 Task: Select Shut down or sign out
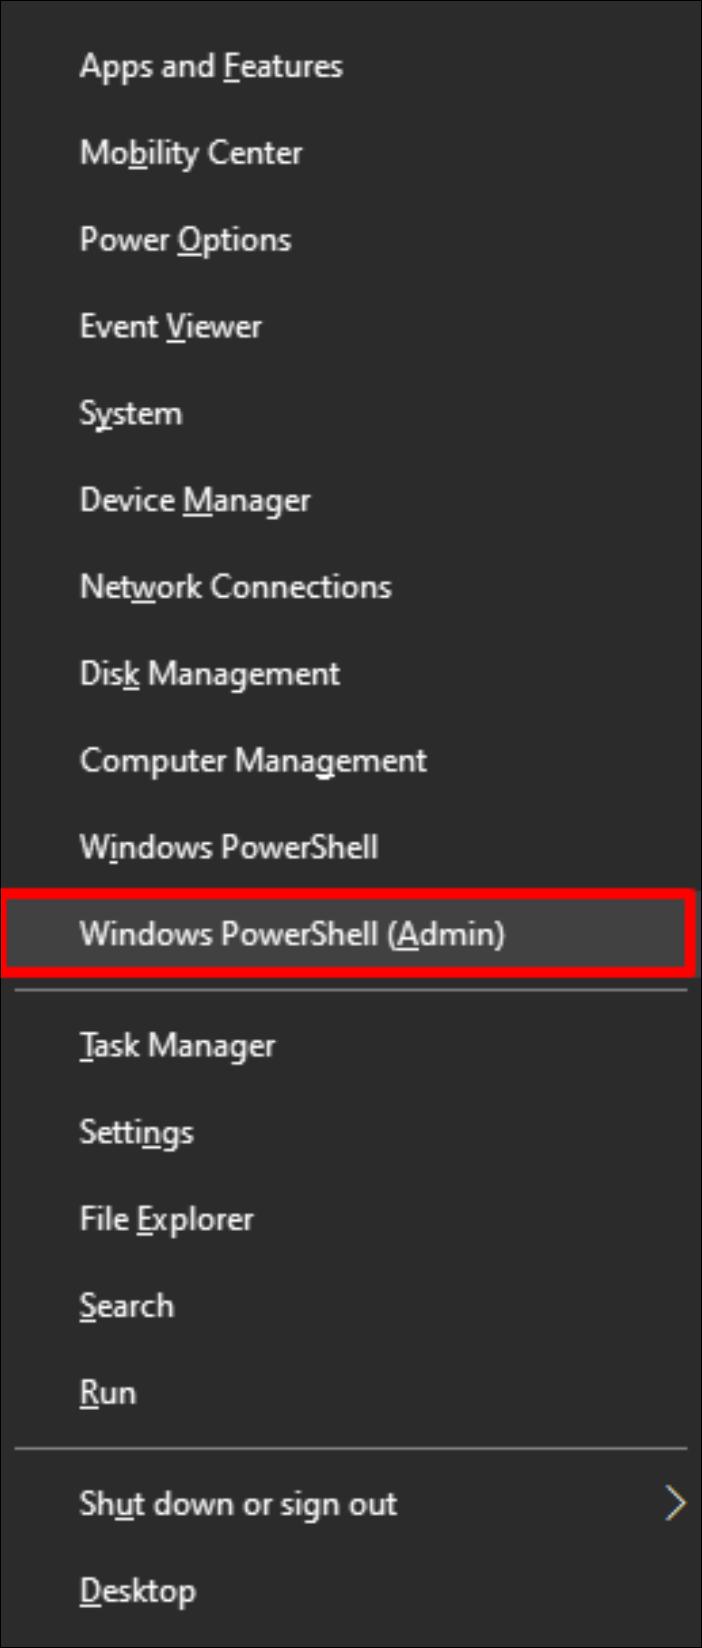click(x=237, y=1503)
